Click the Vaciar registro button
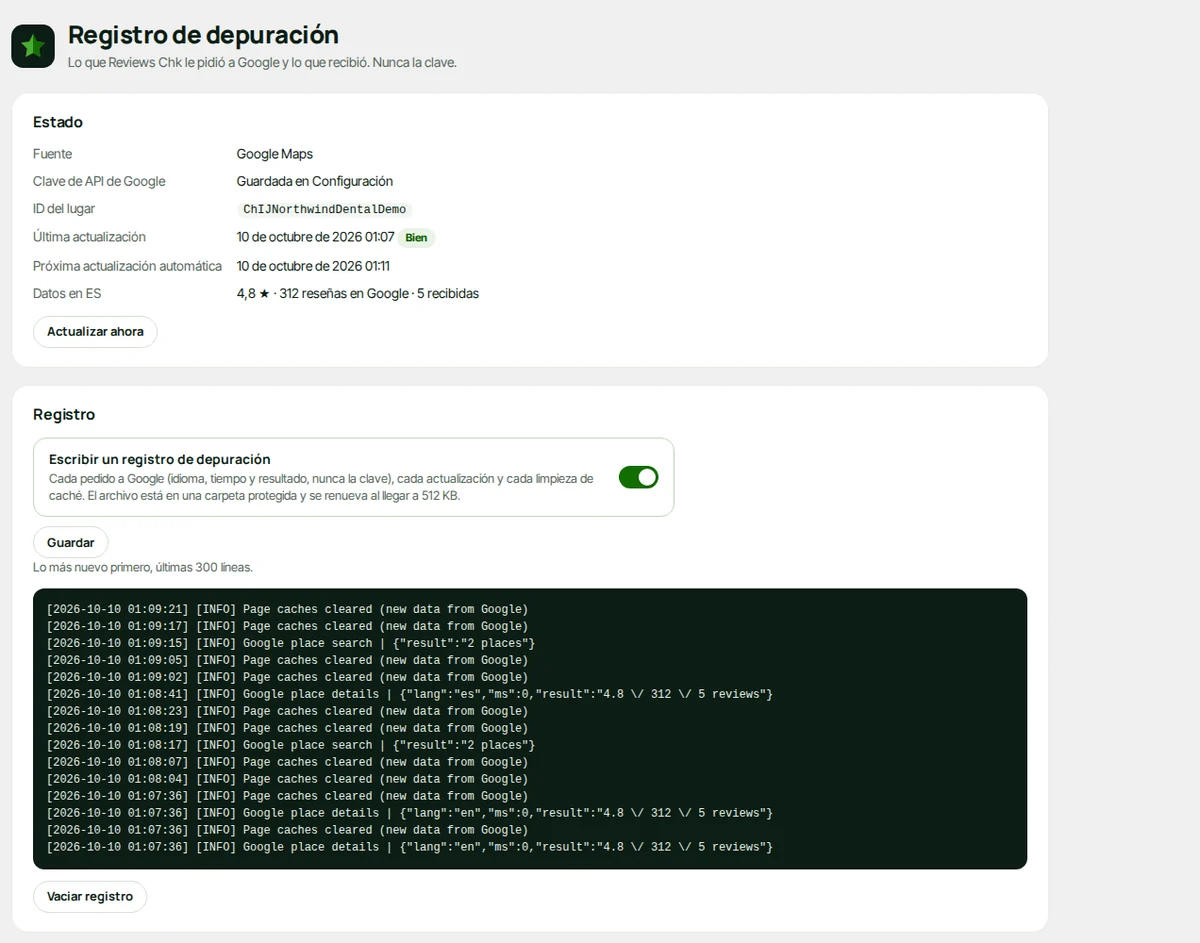 [90, 897]
